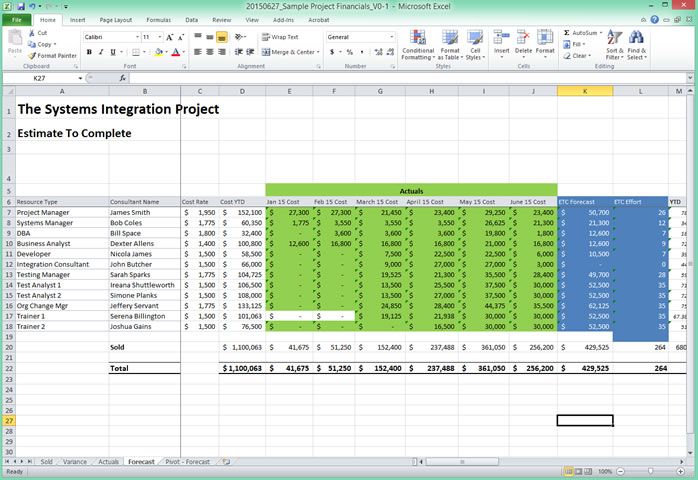Screen dimensions: 698x480
Task: Toggle Bold formatting
Action: click(x=89, y=52)
